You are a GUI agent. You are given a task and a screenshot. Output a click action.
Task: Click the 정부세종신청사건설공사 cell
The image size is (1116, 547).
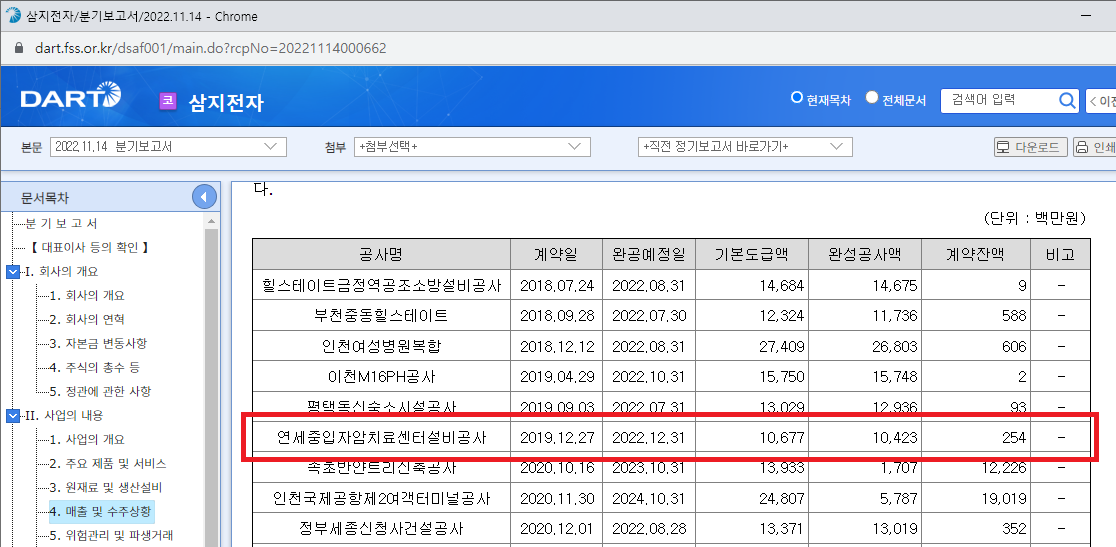pyautogui.click(x=381, y=529)
